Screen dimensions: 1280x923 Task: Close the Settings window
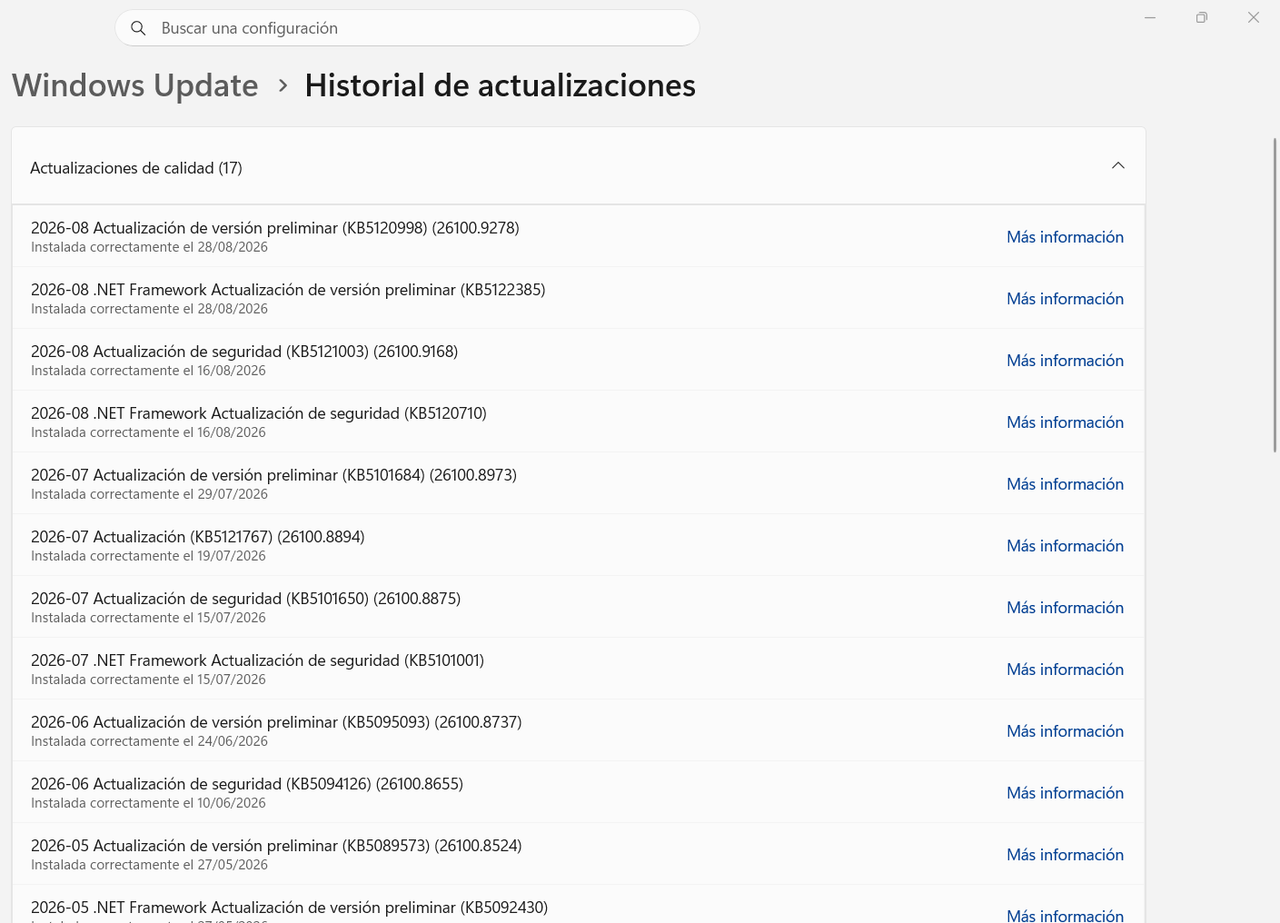coord(1253,18)
